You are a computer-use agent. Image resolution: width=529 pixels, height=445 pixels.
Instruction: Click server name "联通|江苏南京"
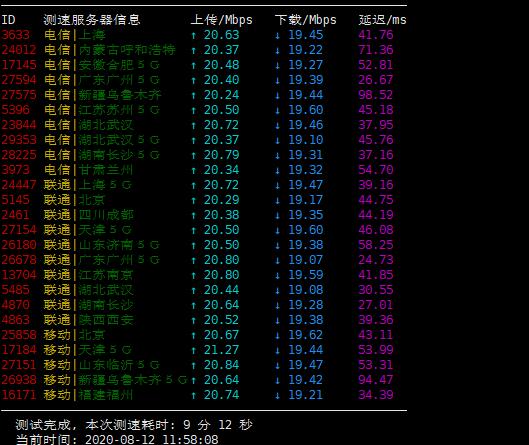coord(89,275)
